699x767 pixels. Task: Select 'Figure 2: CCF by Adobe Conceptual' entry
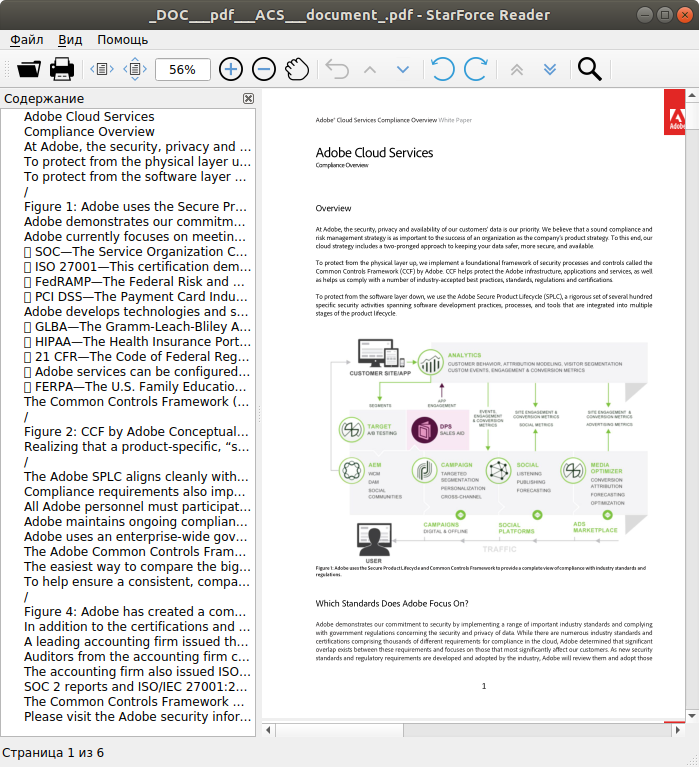(x=136, y=432)
